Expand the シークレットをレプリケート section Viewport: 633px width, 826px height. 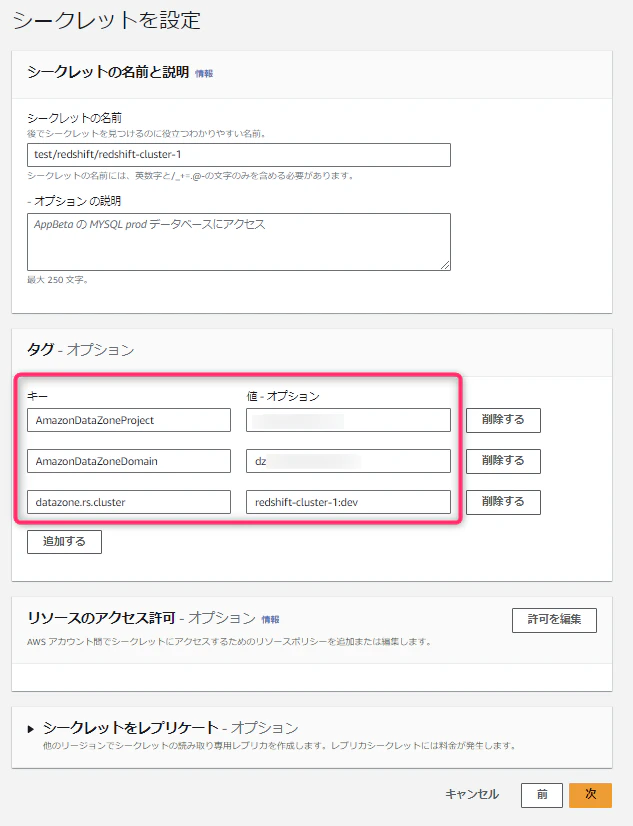point(31,729)
